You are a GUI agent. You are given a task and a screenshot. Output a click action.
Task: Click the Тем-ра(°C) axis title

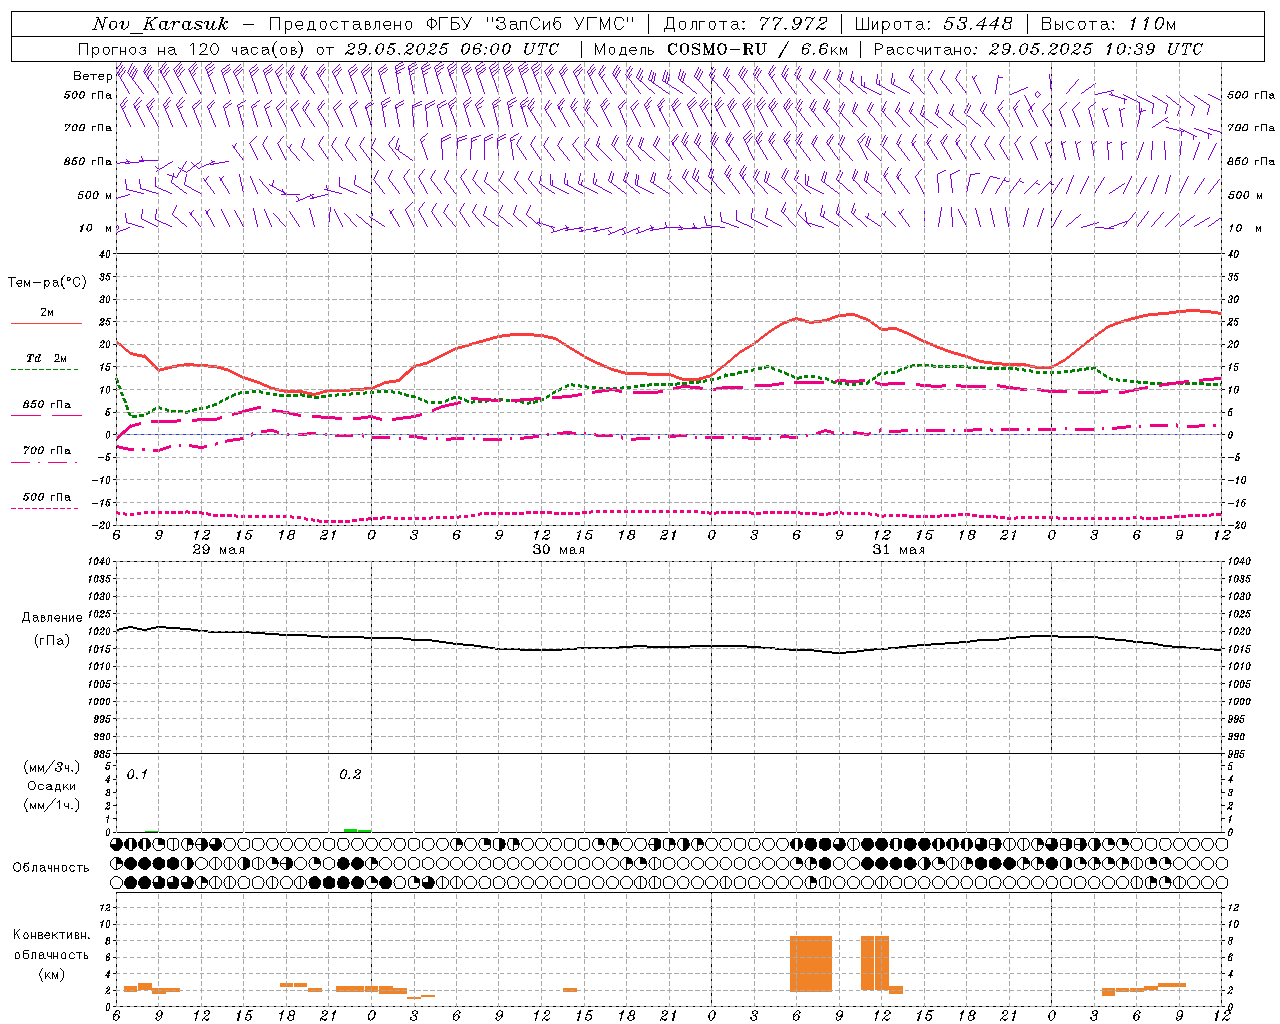[x=47, y=283]
